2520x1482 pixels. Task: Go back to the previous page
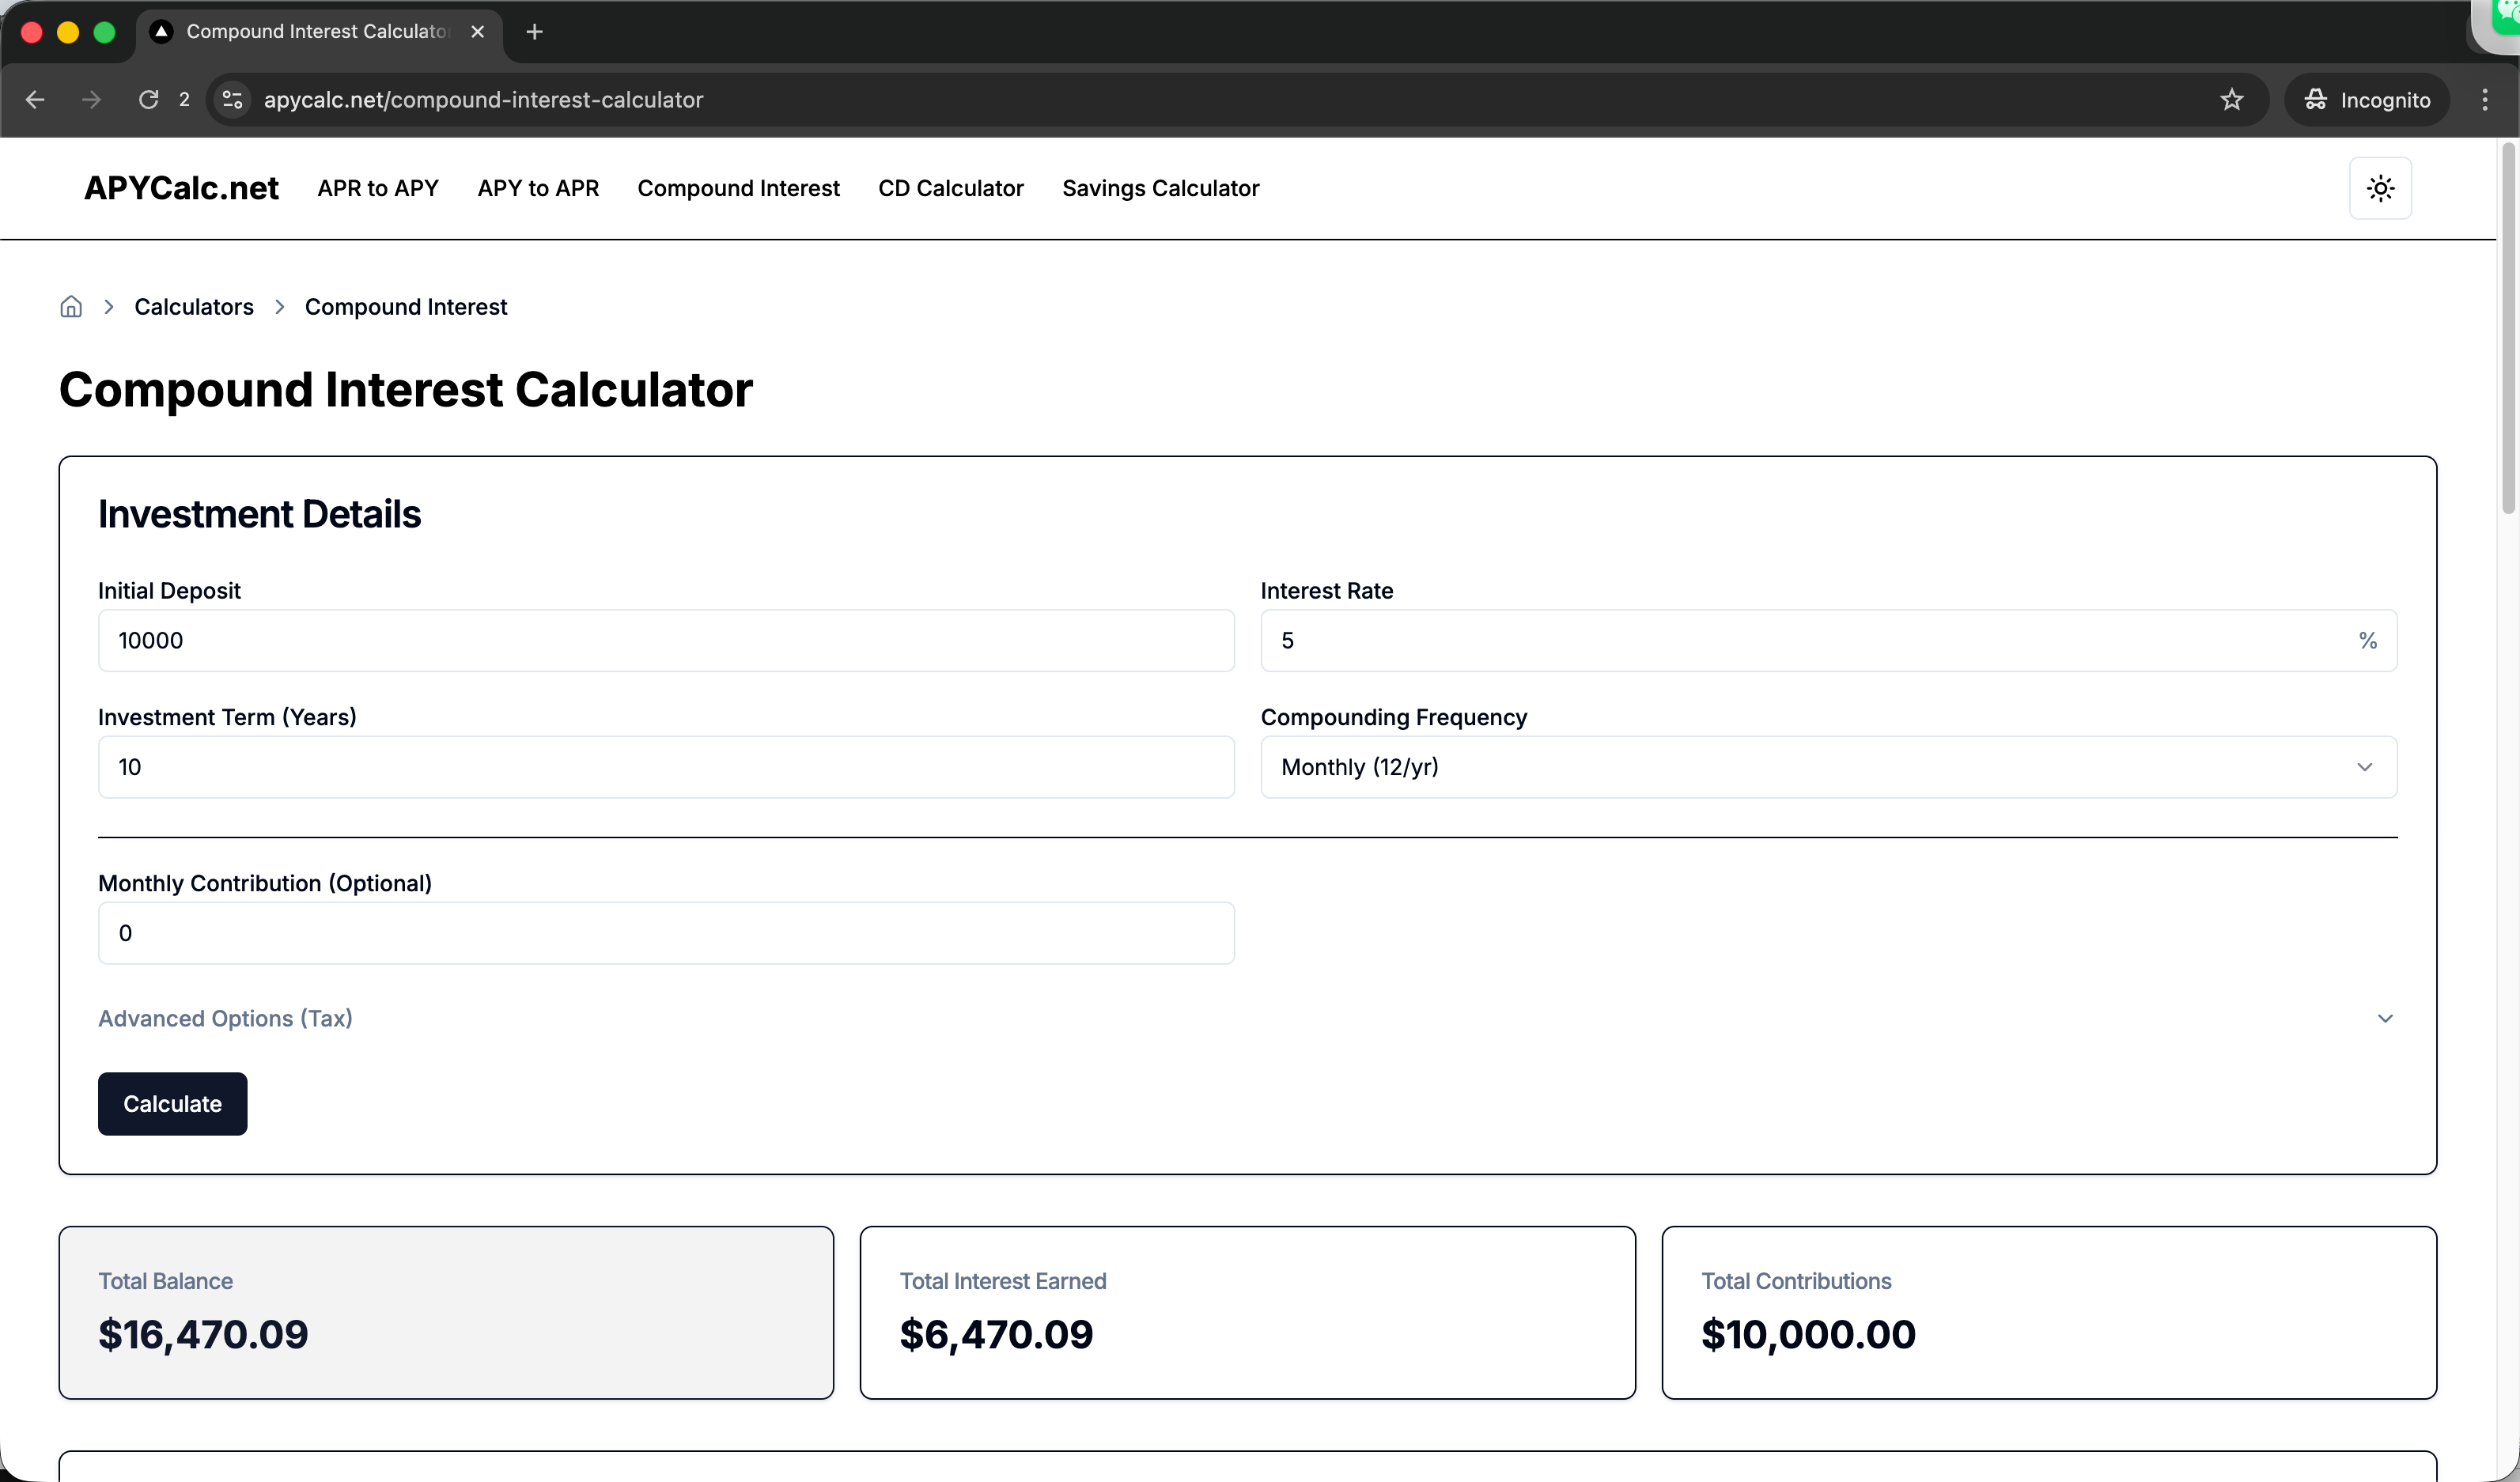(x=35, y=99)
